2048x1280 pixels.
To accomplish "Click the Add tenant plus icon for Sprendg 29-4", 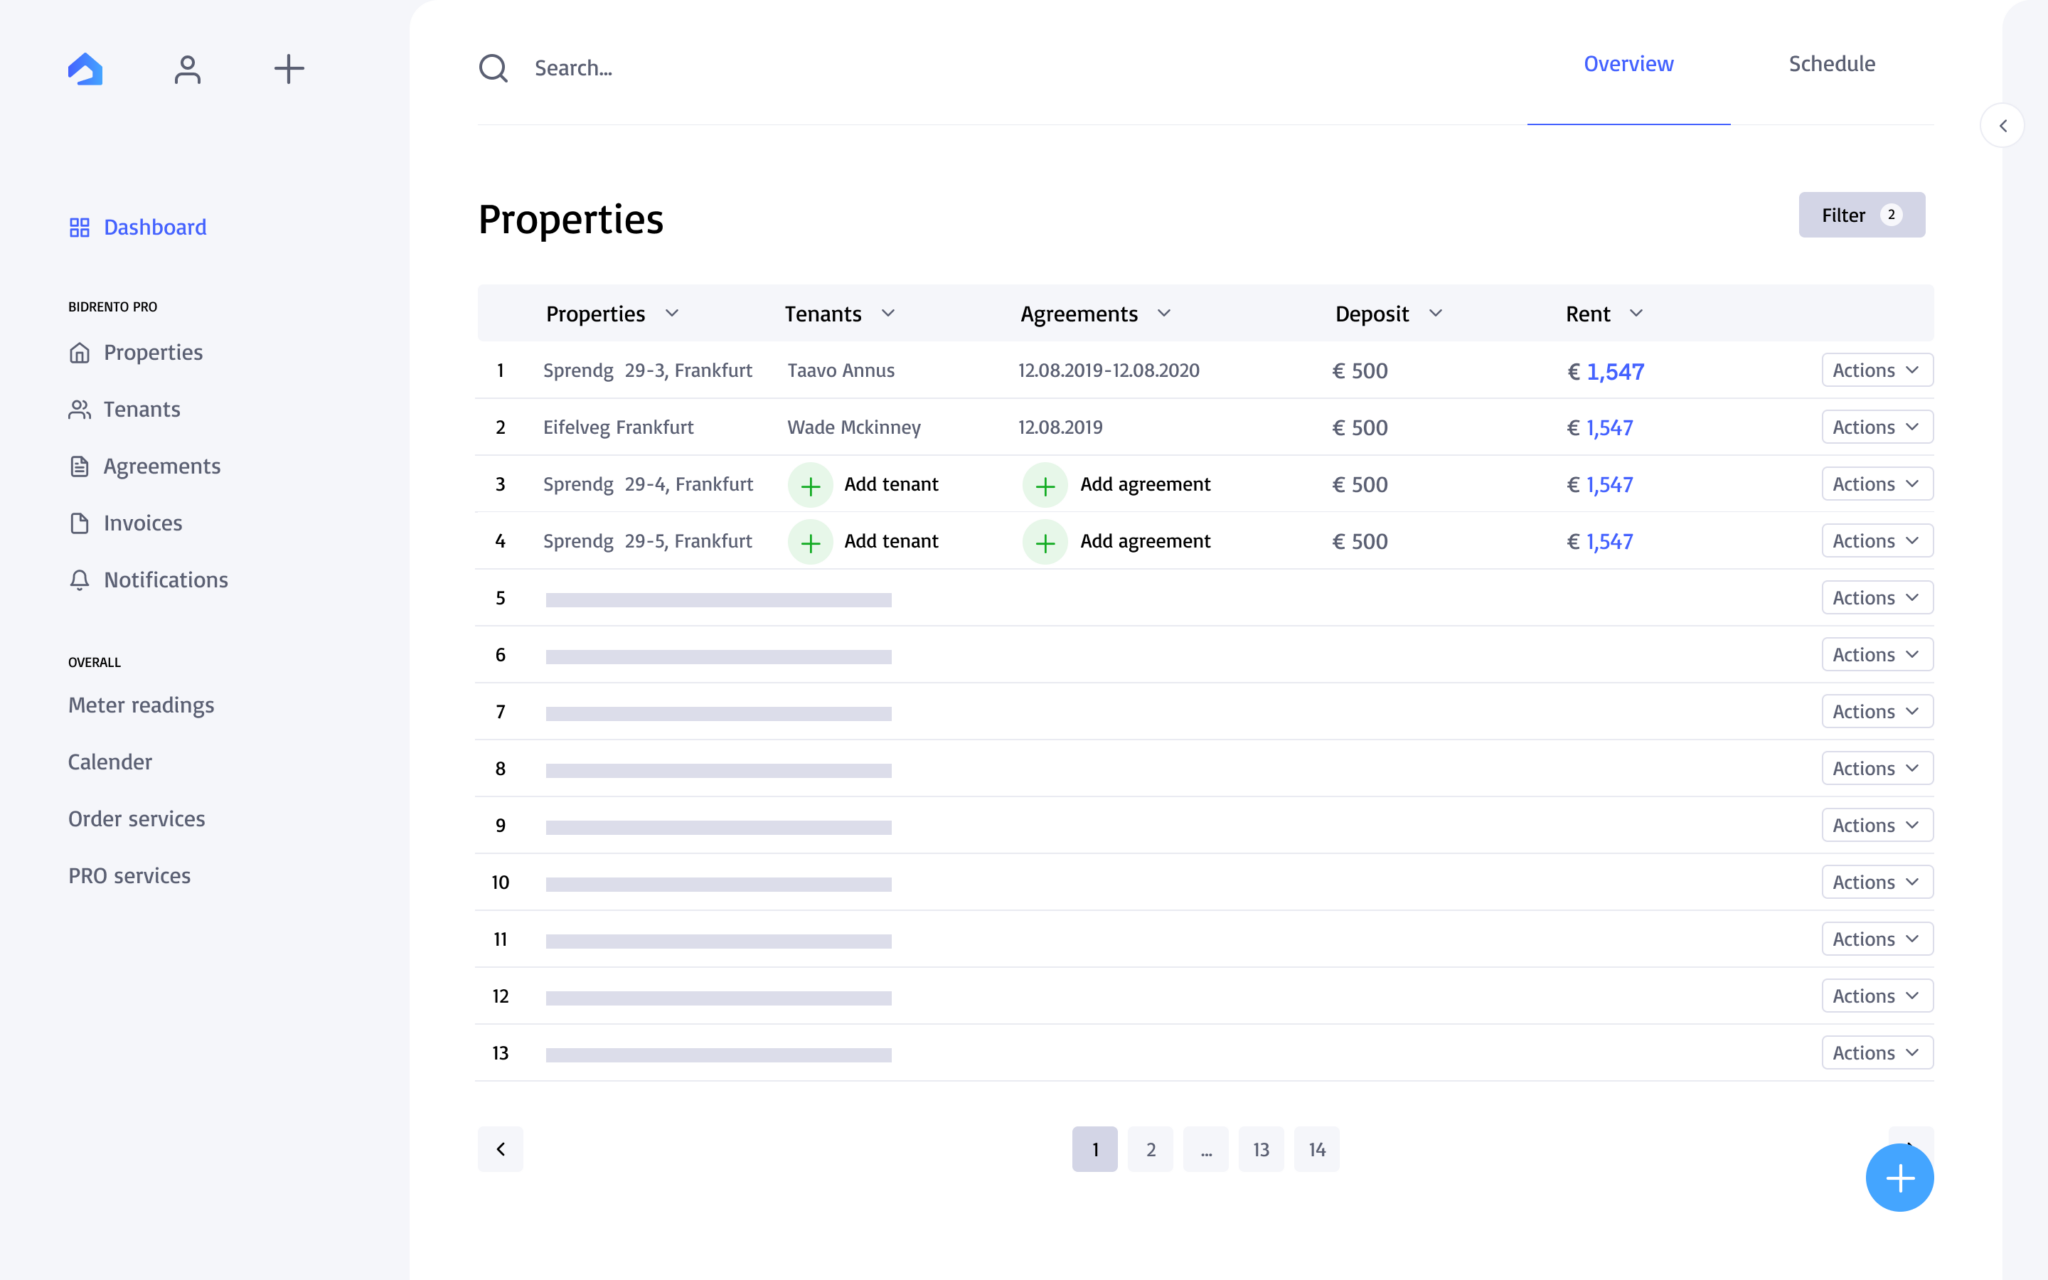I will (810, 484).
